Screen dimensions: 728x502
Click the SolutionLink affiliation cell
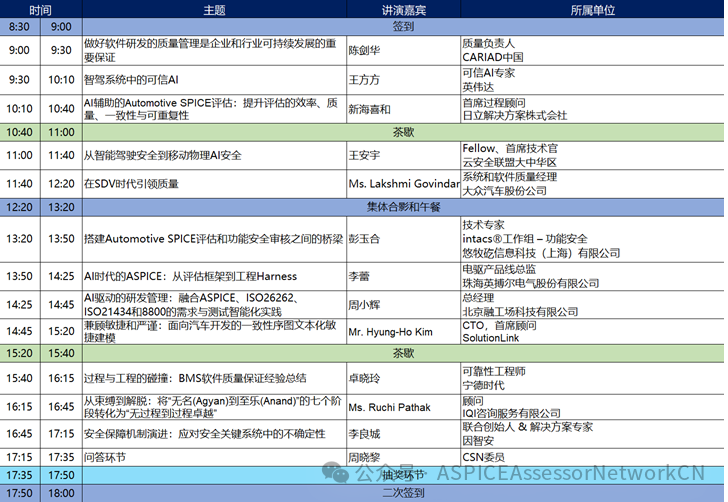click(592, 332)
